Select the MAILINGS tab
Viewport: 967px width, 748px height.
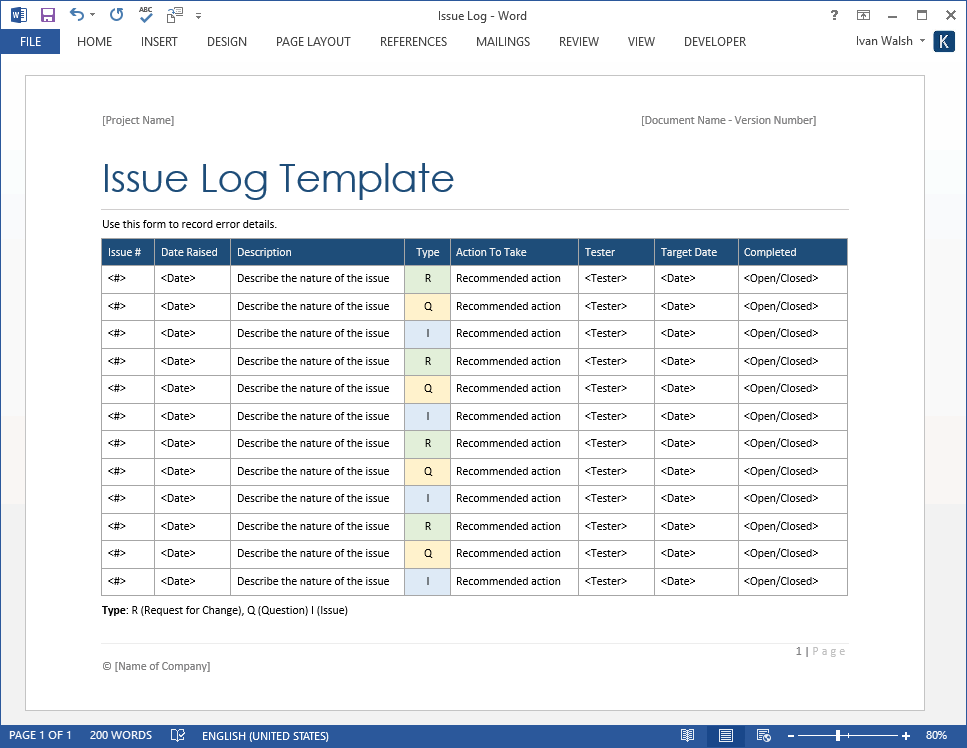click(x=503, y=41)
